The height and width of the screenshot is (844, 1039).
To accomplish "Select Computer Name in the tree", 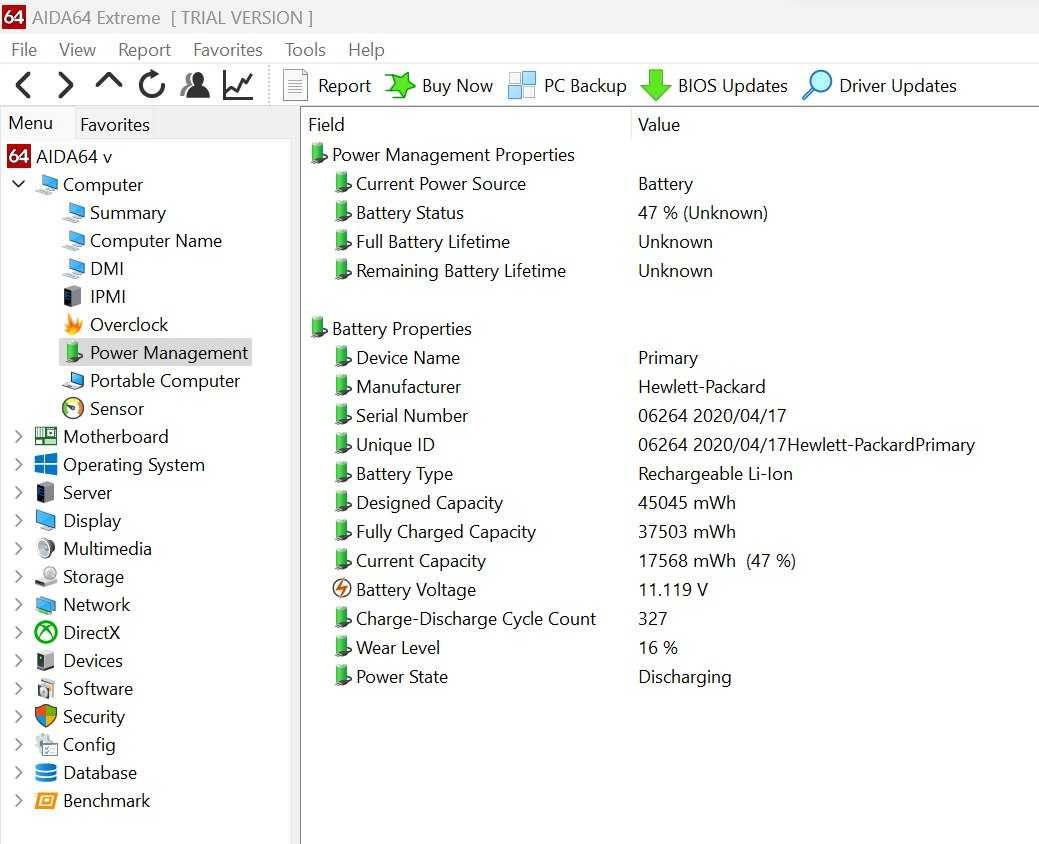I will pyautogui.click(x=156, y=240).
